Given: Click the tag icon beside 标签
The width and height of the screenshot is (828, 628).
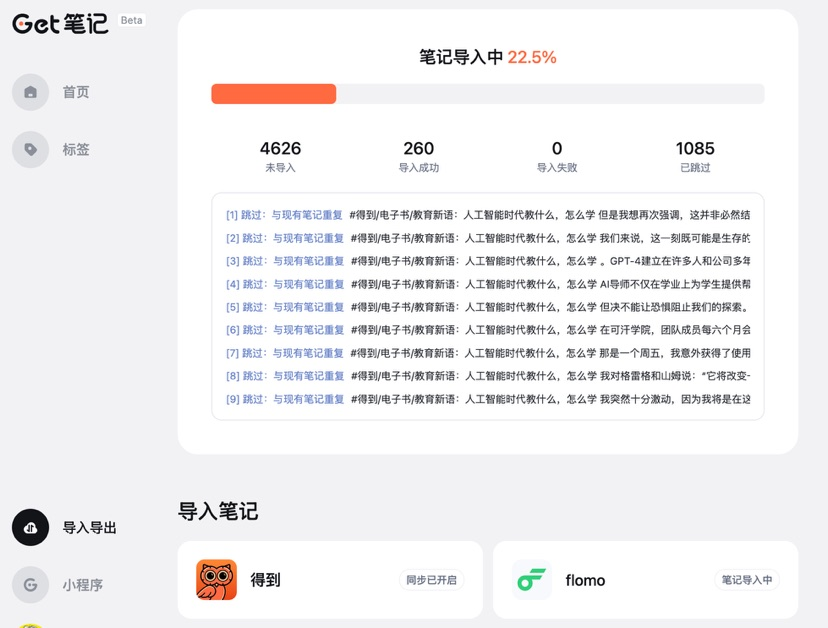Looking at the screenshot, I should tap(30, 150).
